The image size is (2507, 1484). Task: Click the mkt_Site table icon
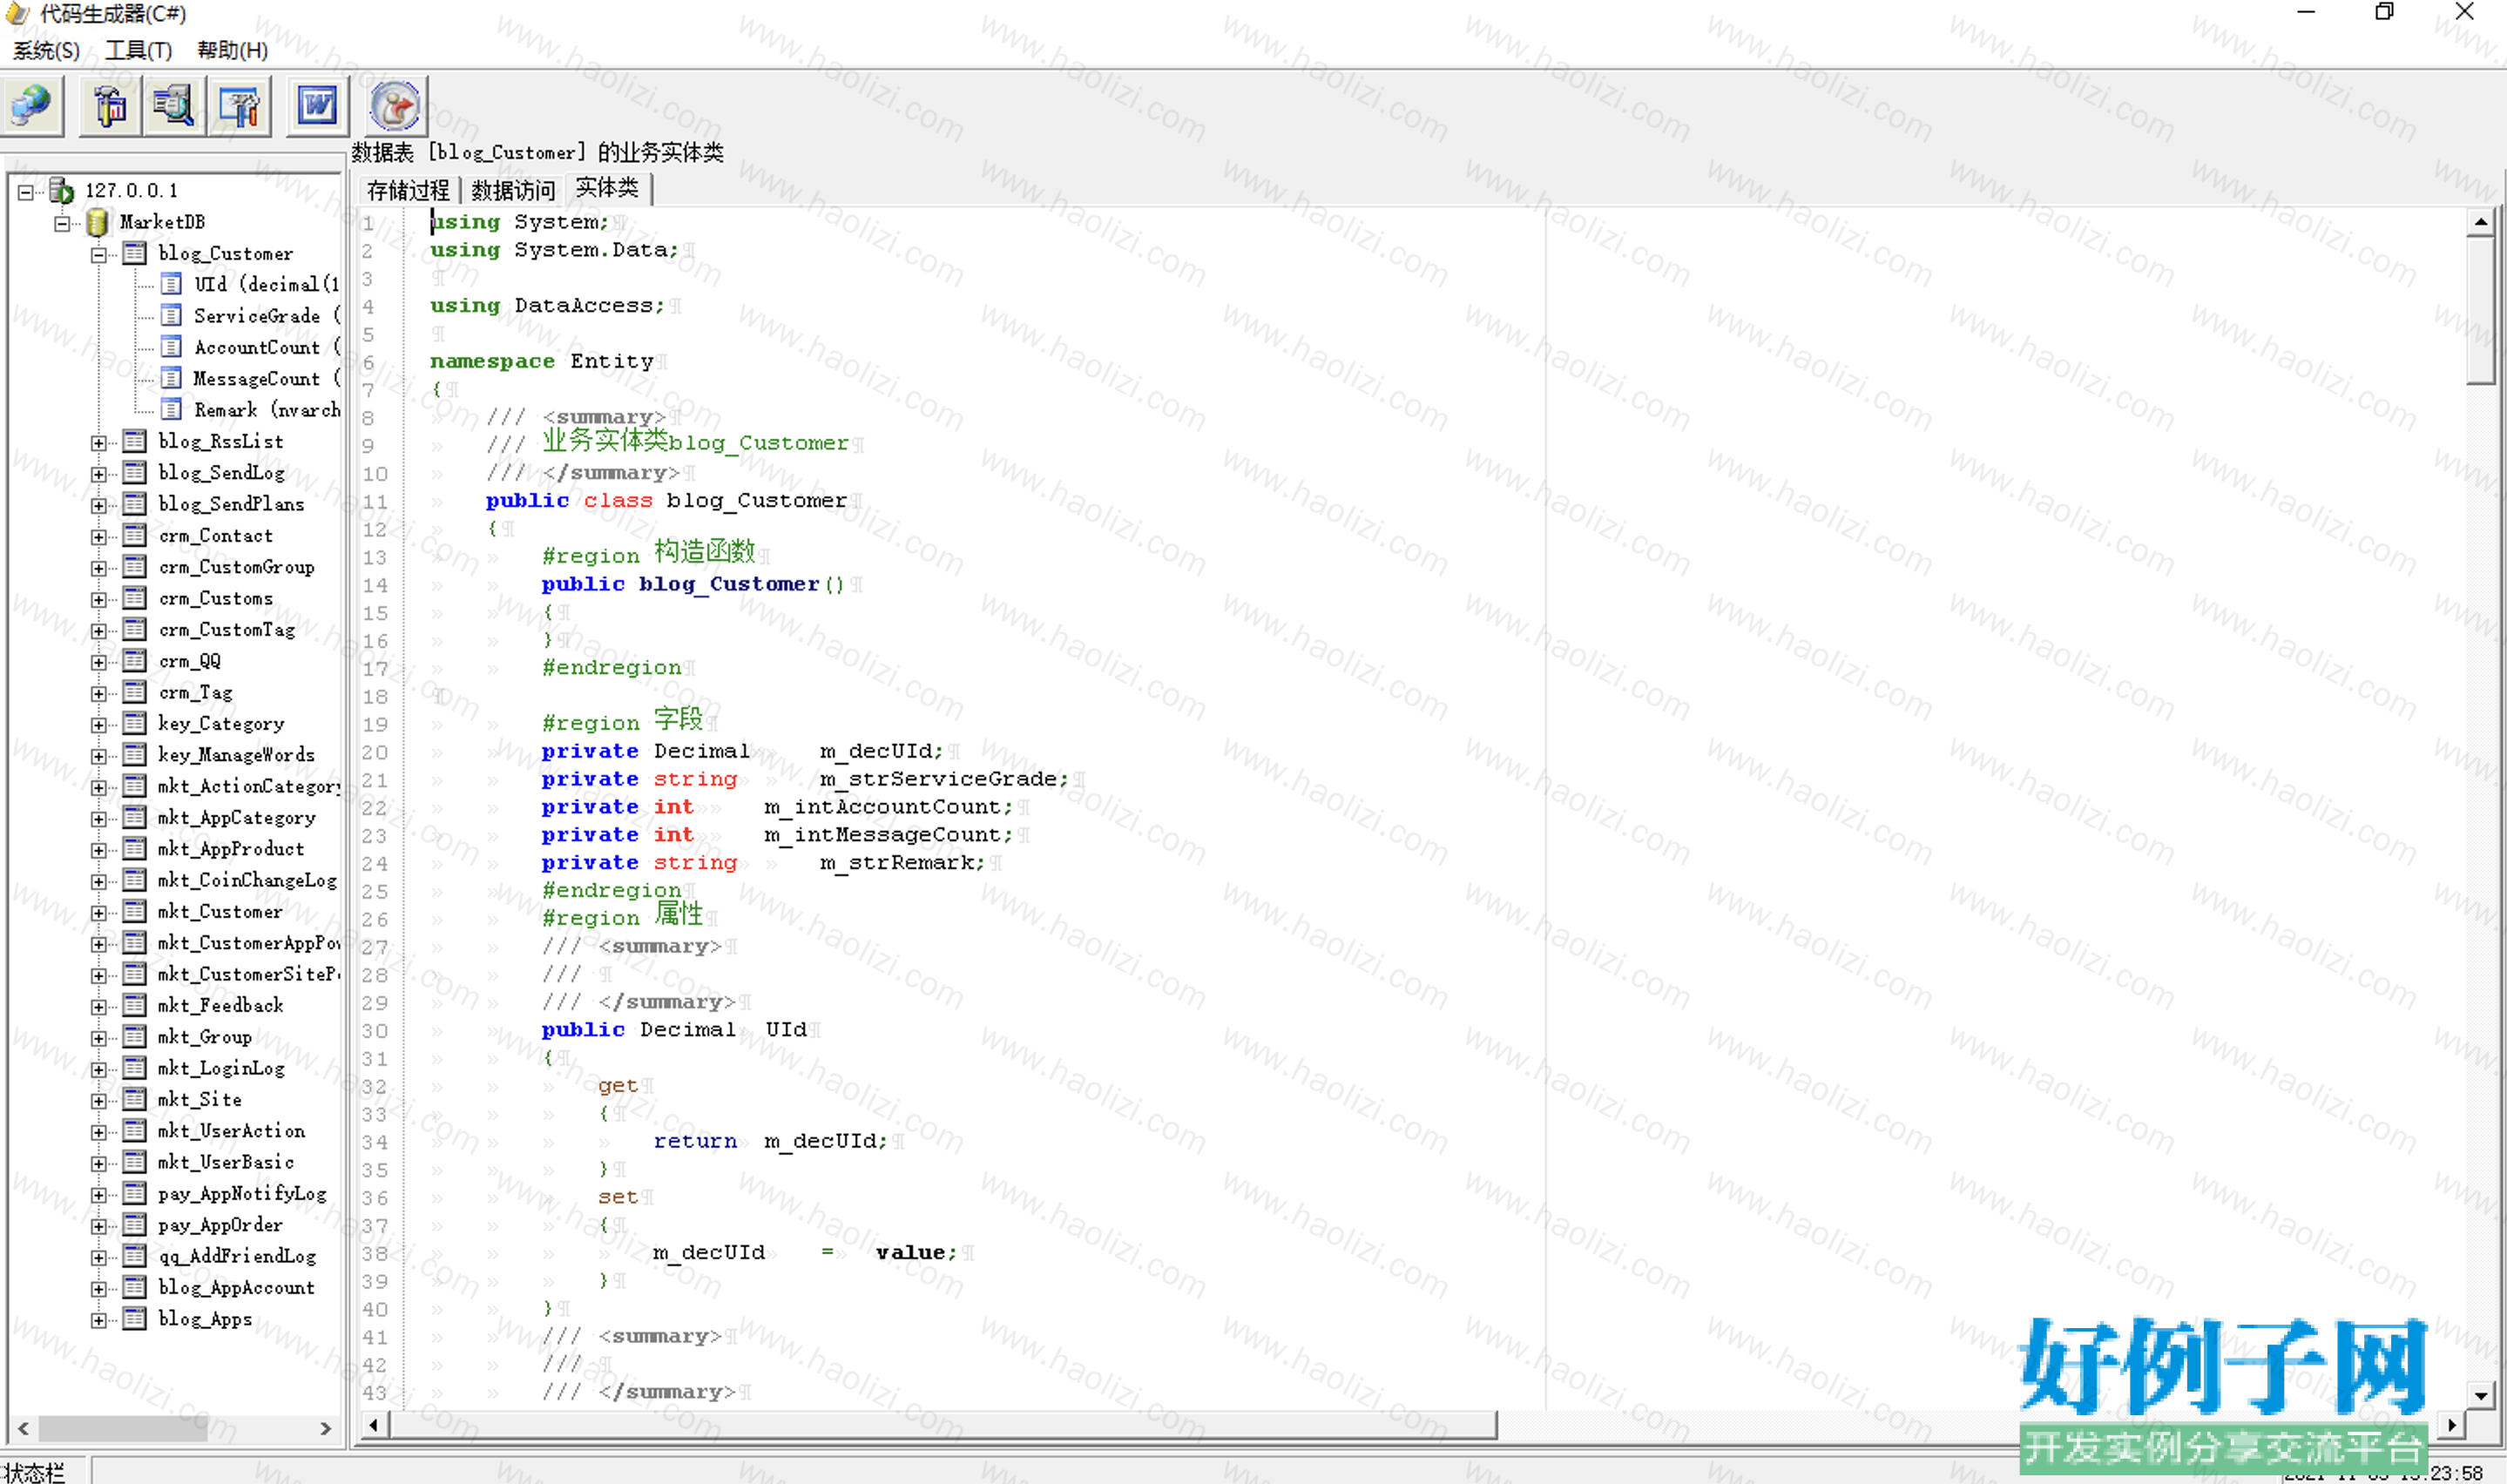click(x=135, y=1099)
